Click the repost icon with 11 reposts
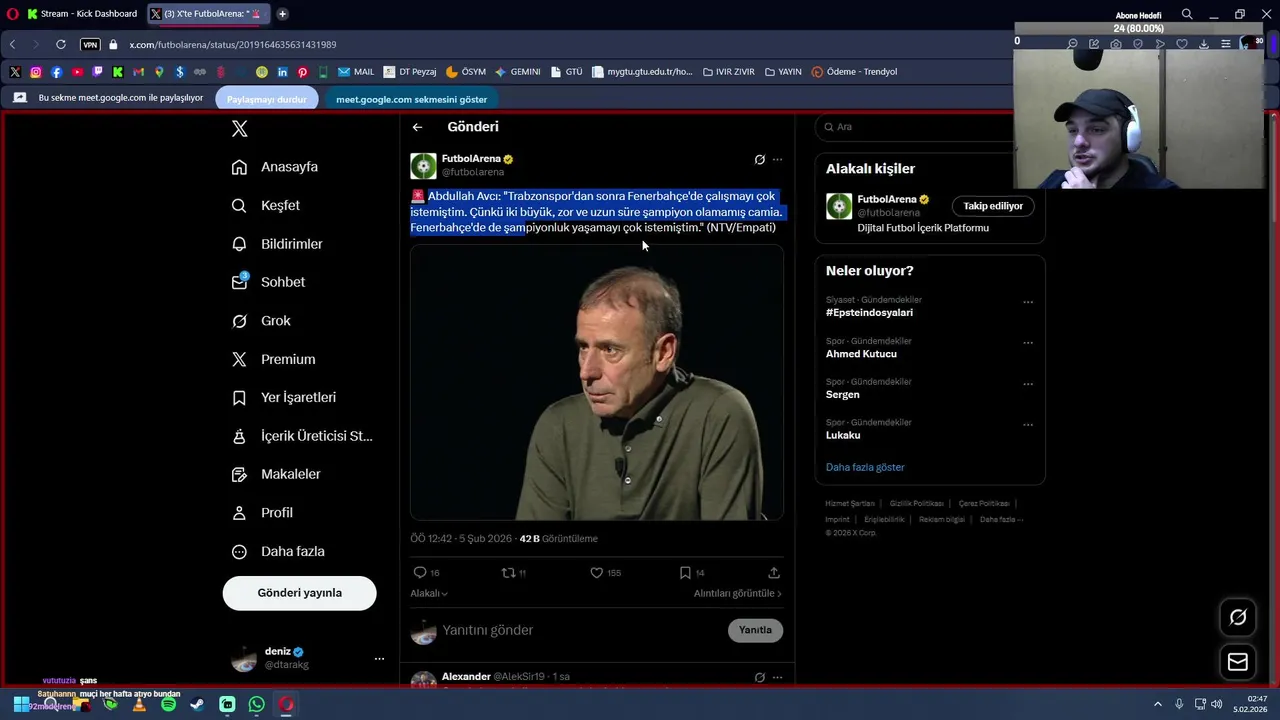This screenshot has width=1280, height=720. pyautogui.click(x=508, y=573)
